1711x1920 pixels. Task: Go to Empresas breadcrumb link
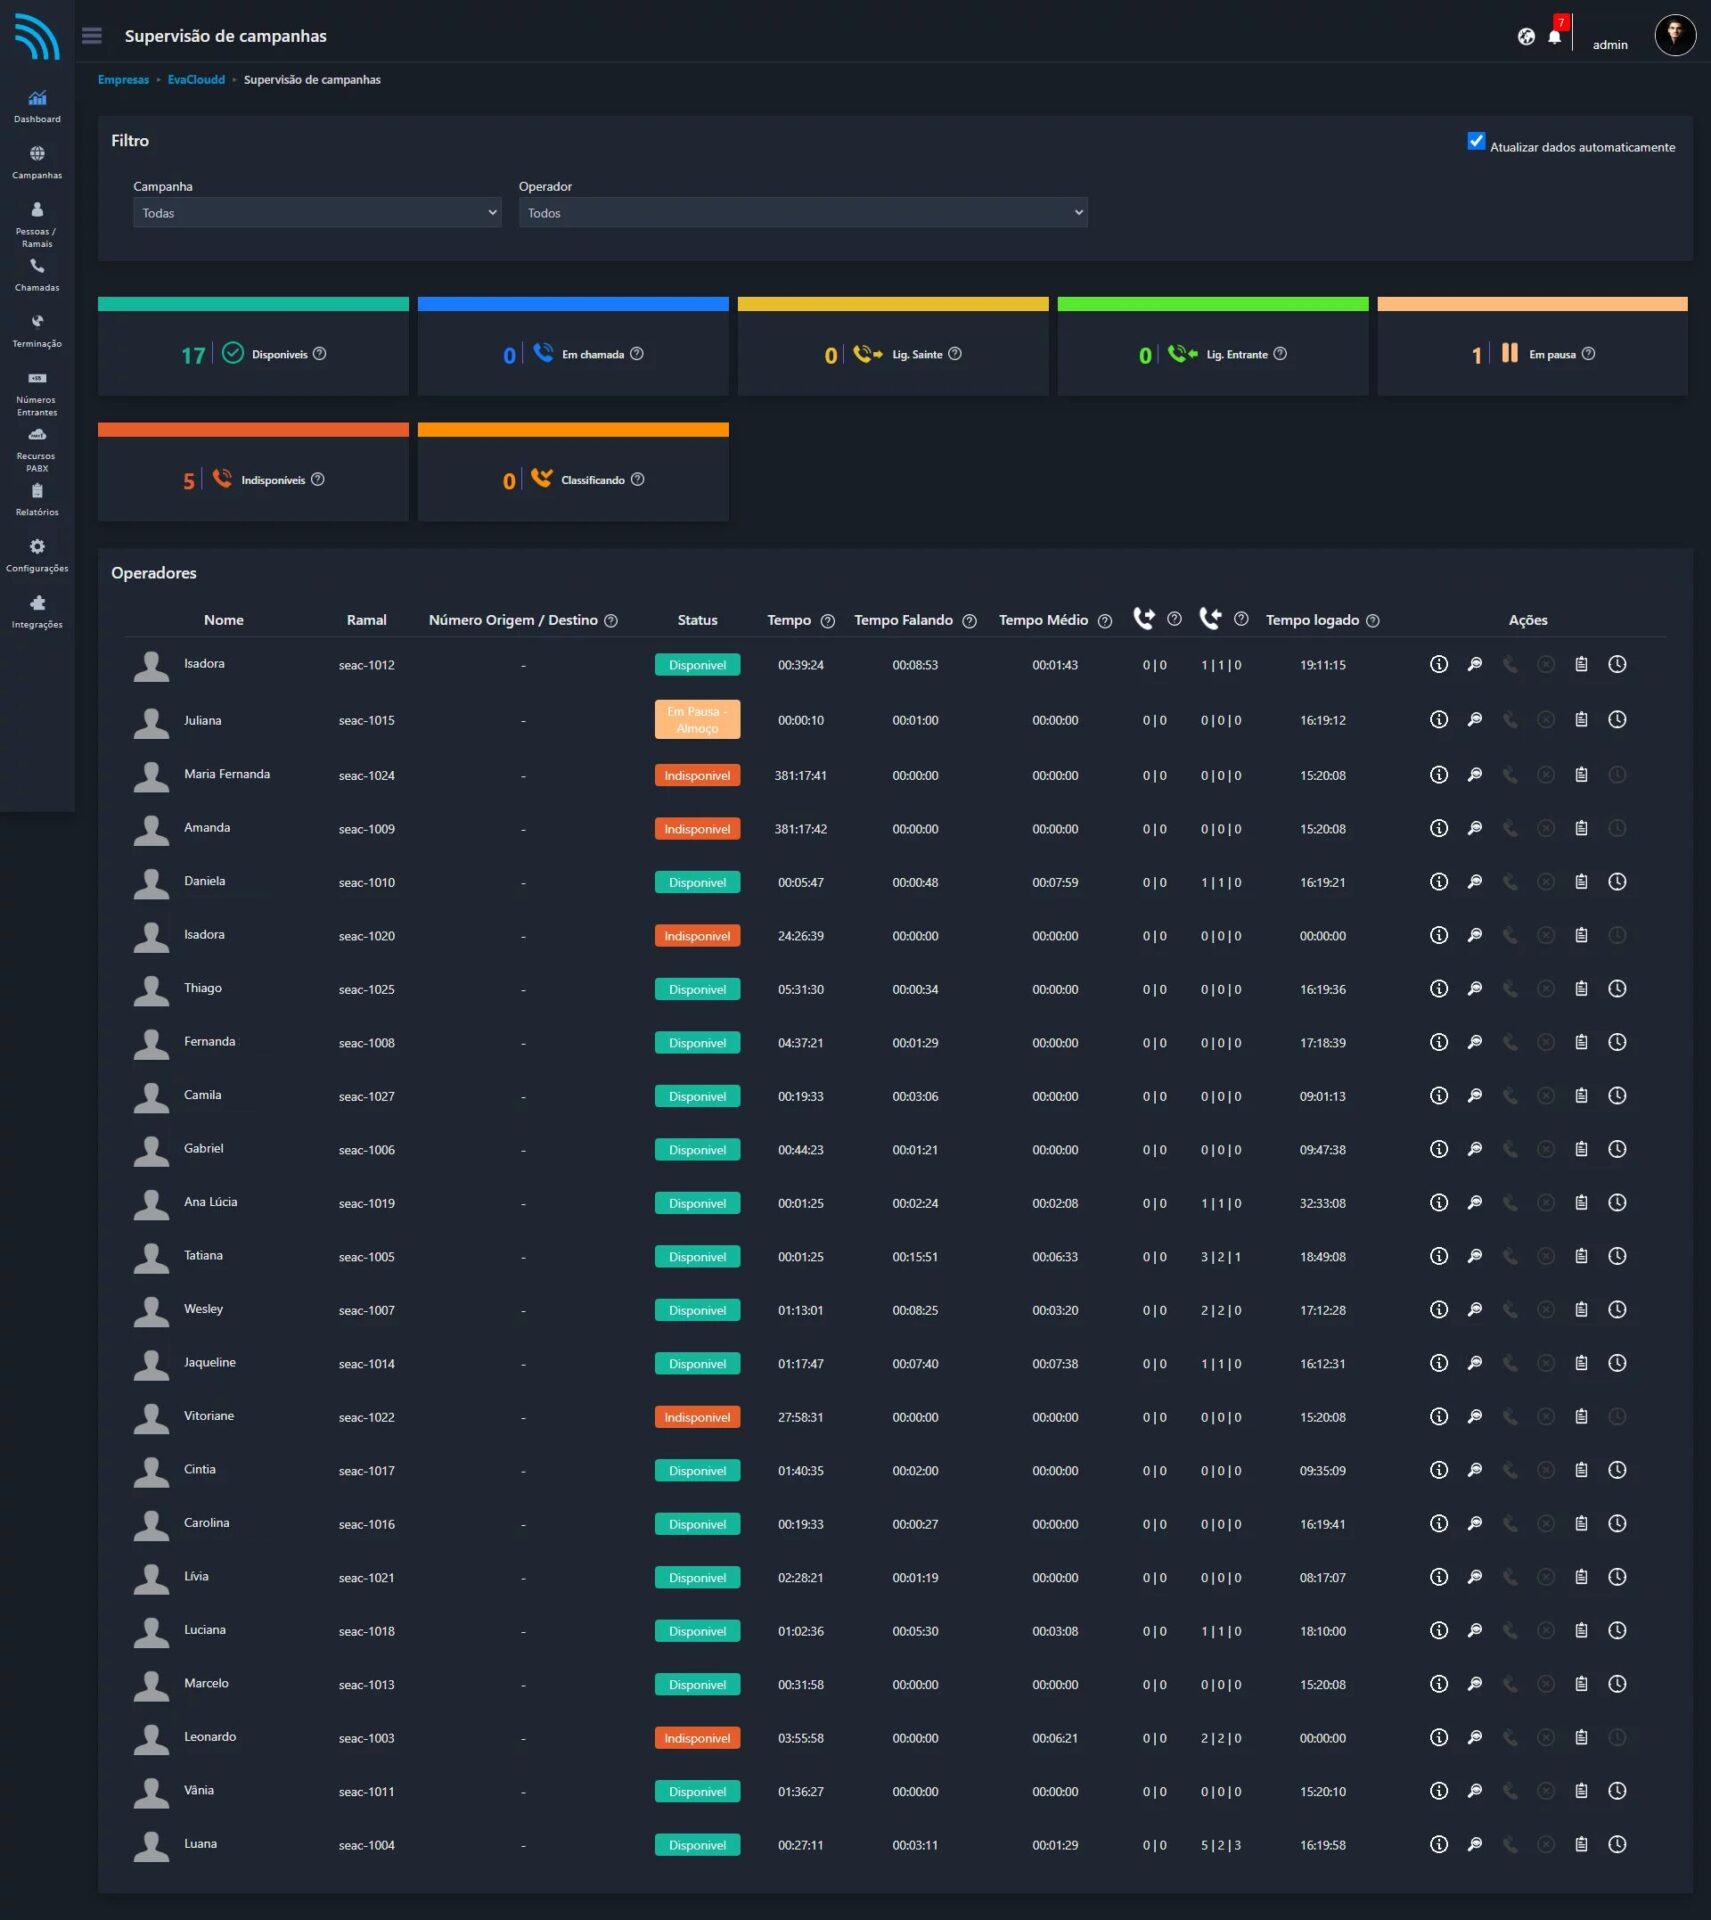pyautogui.click(x=123, y=80)
